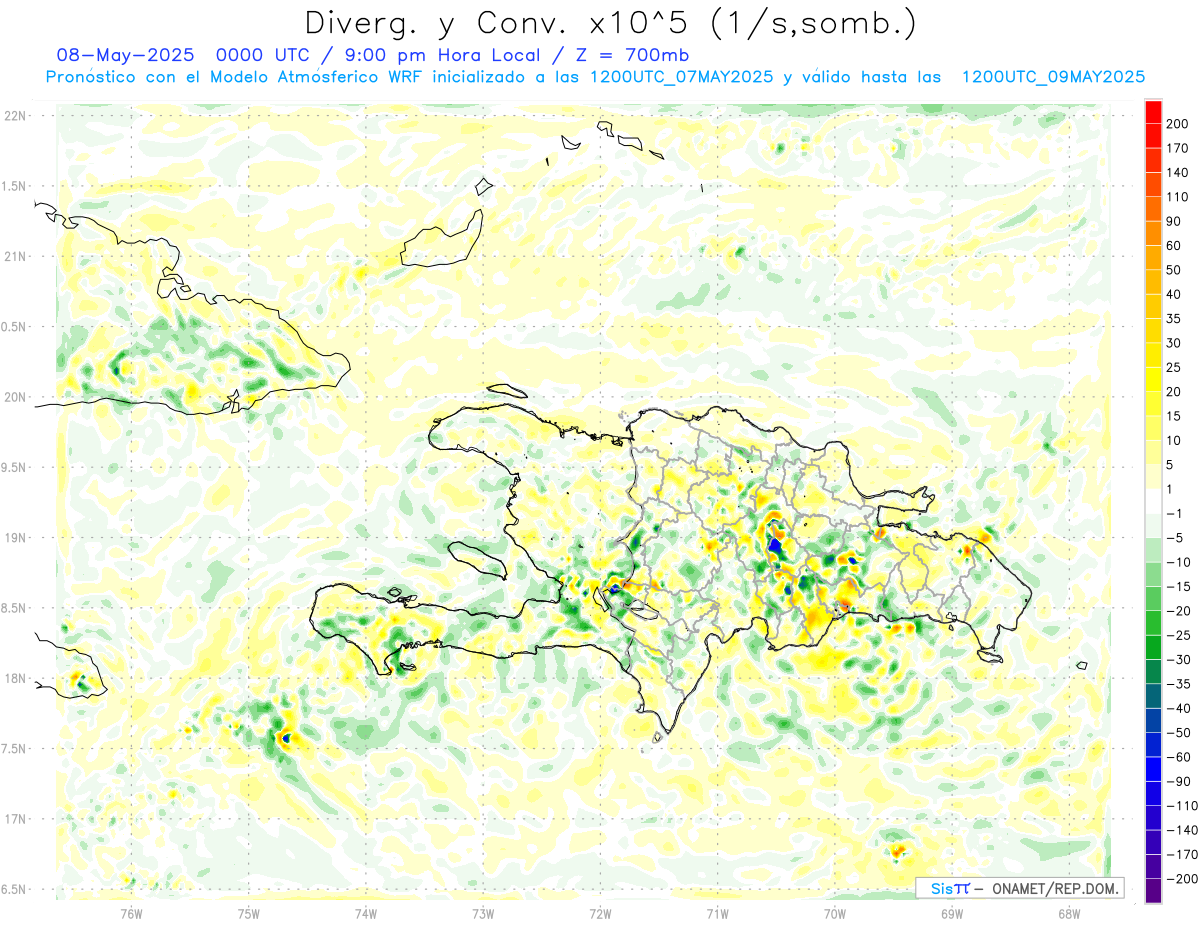
Task: Click the colorbar value '60'
Action: 1174,246
